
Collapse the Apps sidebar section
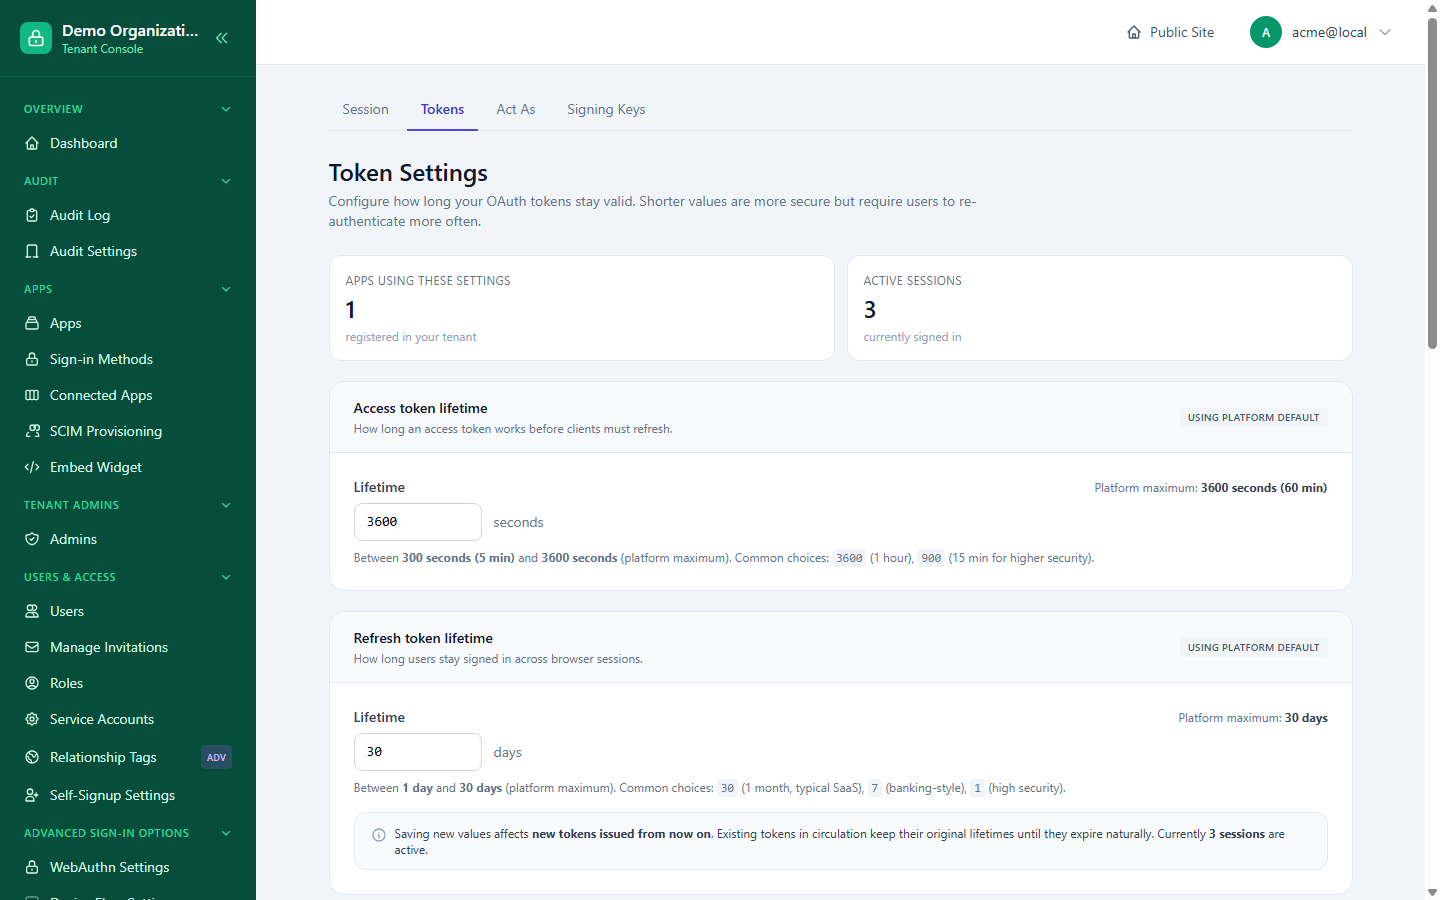226,289
